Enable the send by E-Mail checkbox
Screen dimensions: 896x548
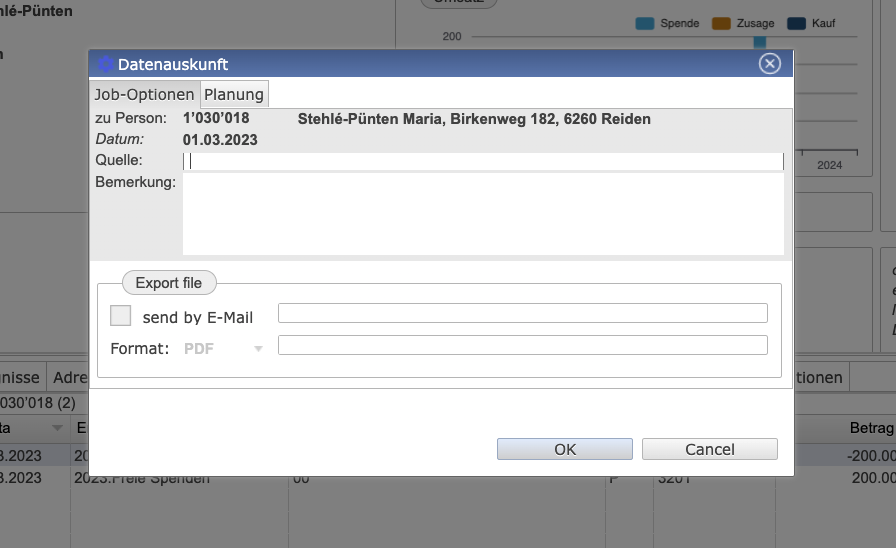pyautogui.click(x=121, y=316)
